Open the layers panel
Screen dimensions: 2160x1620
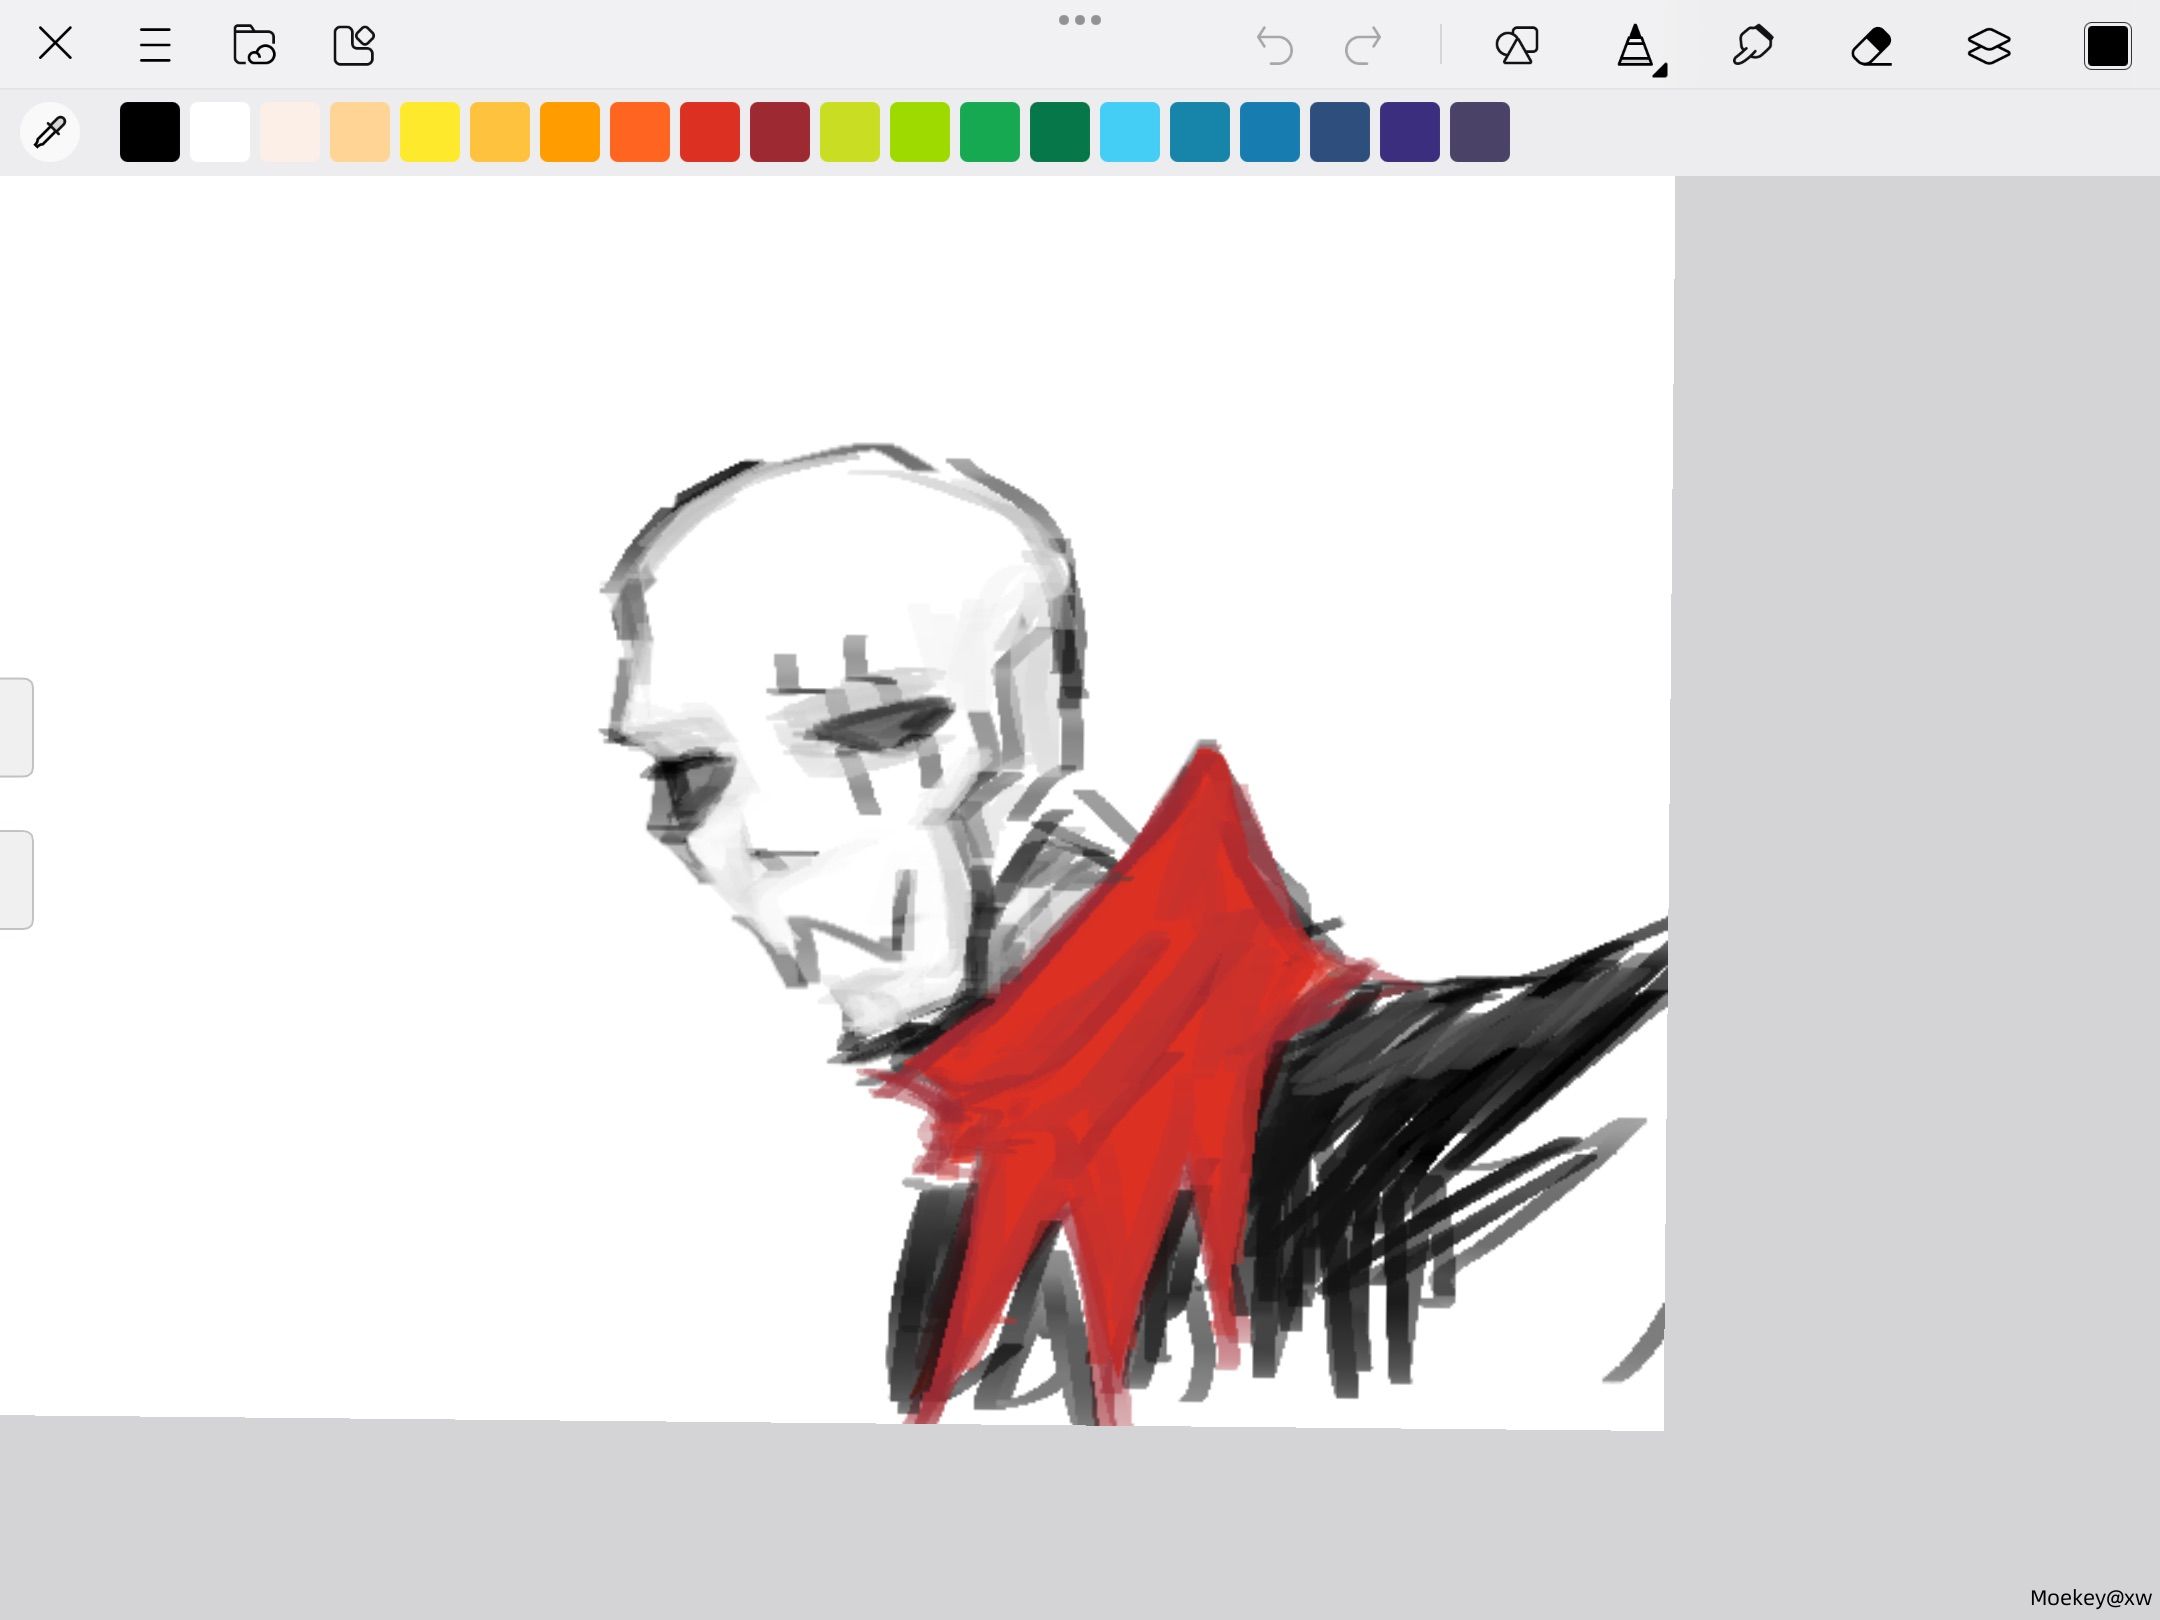click(1989, 46)
